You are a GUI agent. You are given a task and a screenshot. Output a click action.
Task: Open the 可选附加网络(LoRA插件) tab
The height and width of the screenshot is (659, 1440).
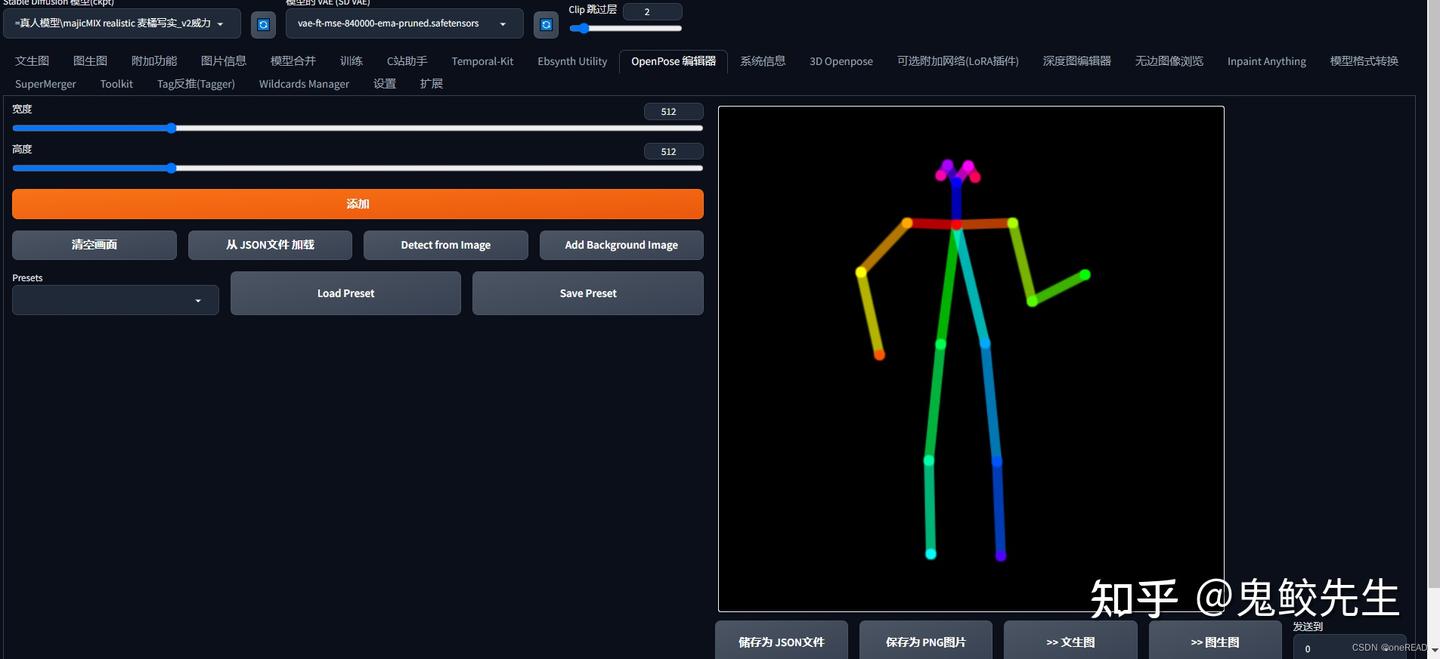point(958,61)
